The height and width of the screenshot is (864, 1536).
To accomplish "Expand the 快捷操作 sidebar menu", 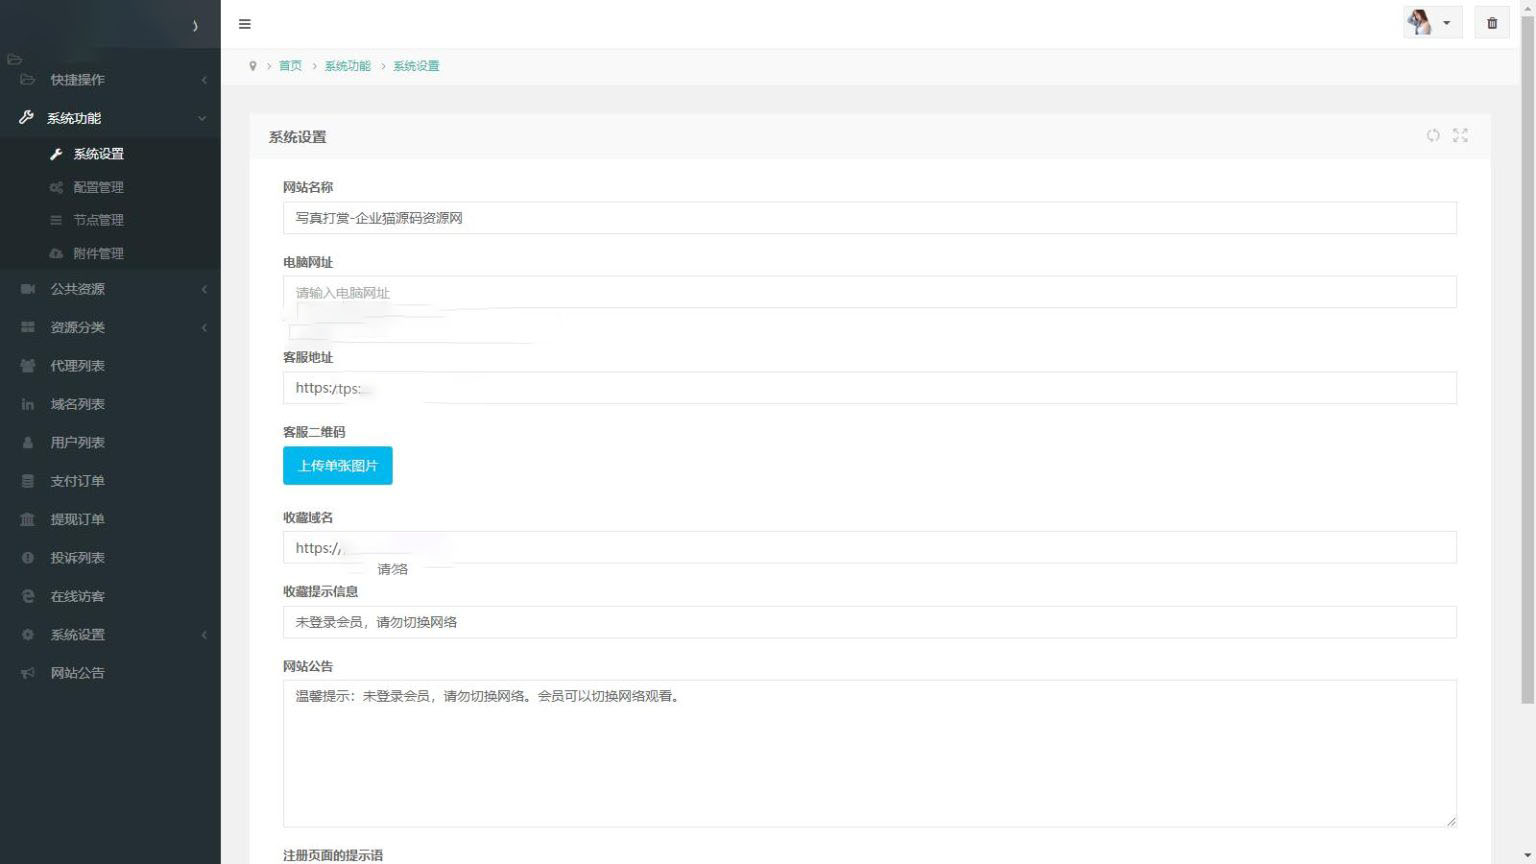I will (x=110, y=80).
